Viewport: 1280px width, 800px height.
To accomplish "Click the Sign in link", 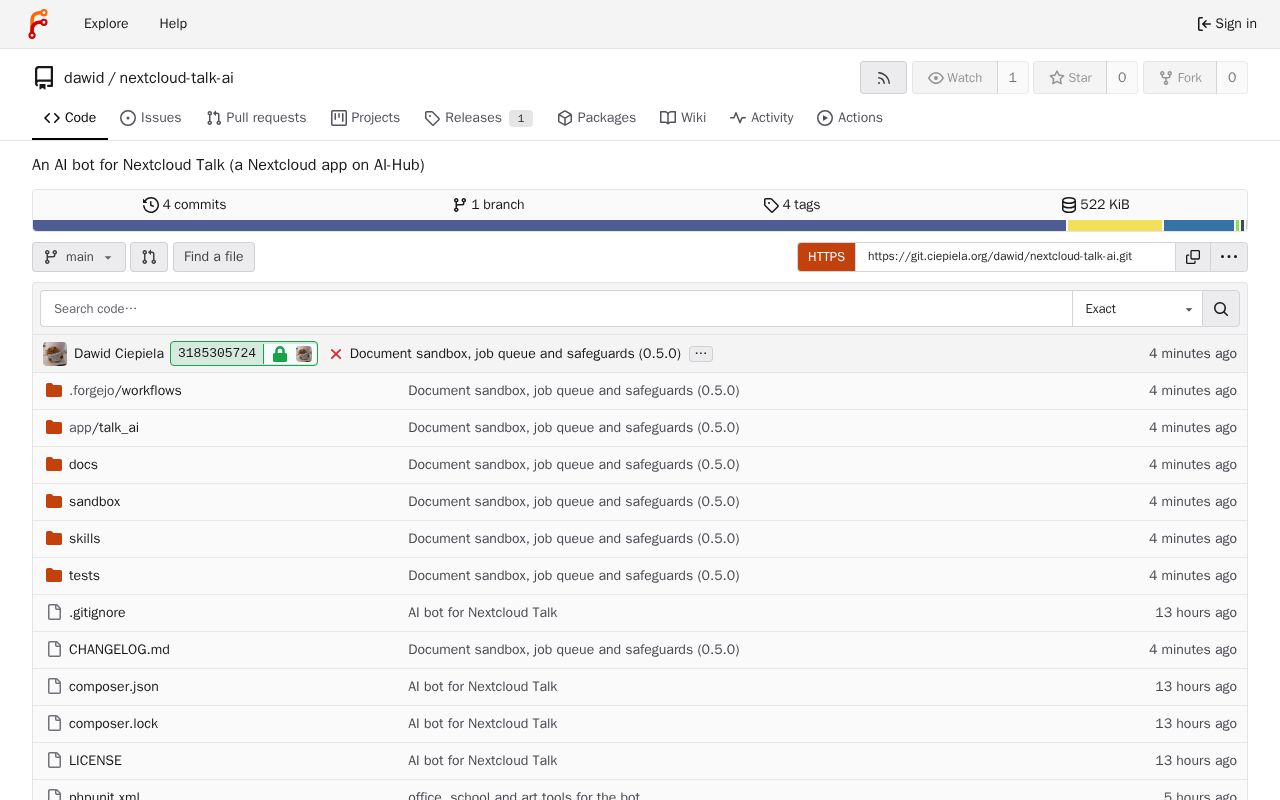I will pos(1227,24).
